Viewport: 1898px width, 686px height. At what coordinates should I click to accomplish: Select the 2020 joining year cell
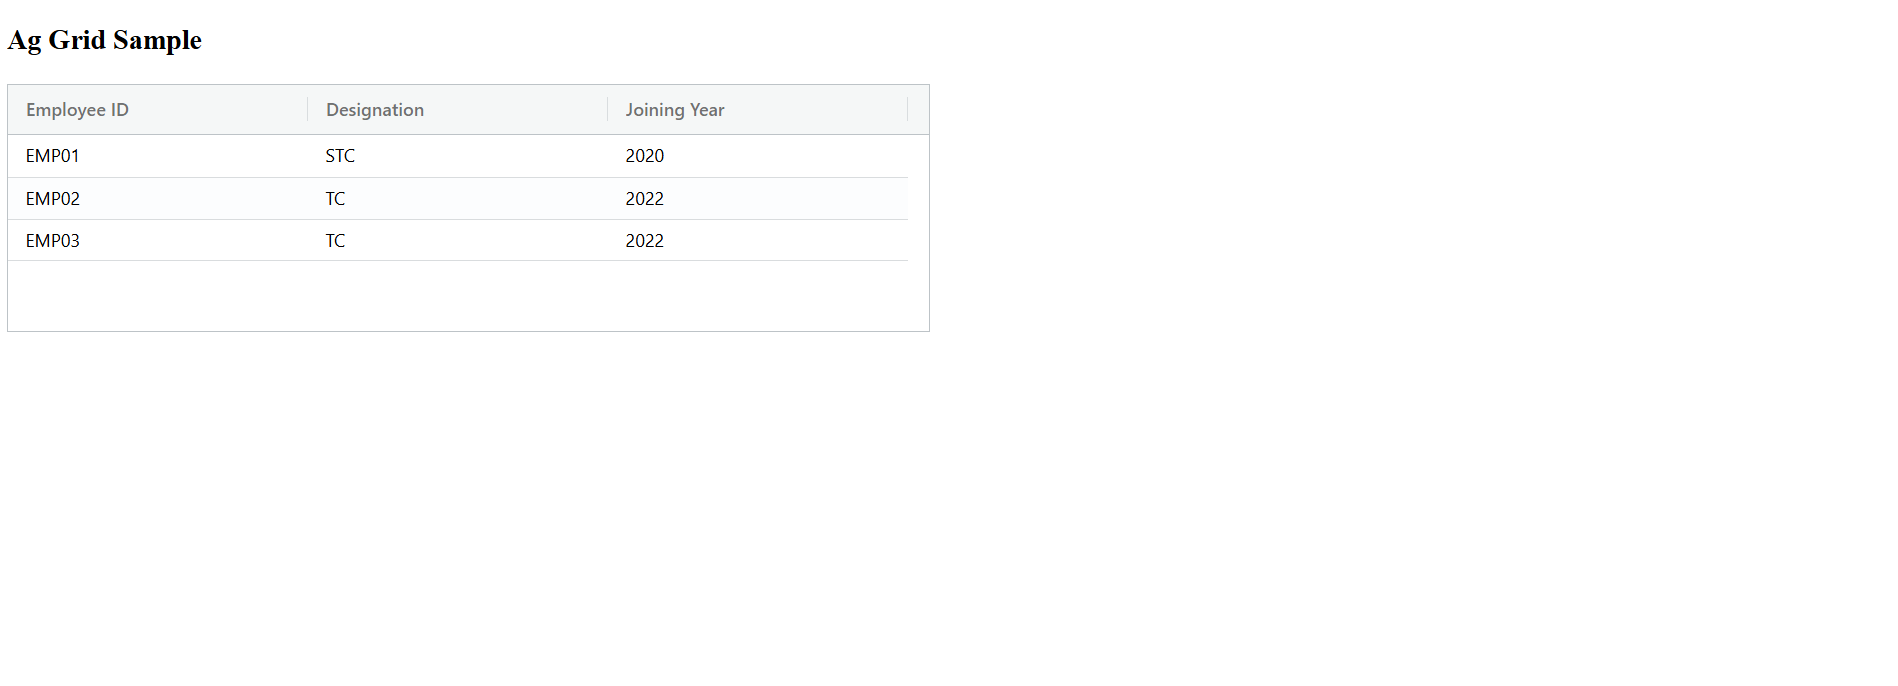pyautogui.click(x=645, y=156)
